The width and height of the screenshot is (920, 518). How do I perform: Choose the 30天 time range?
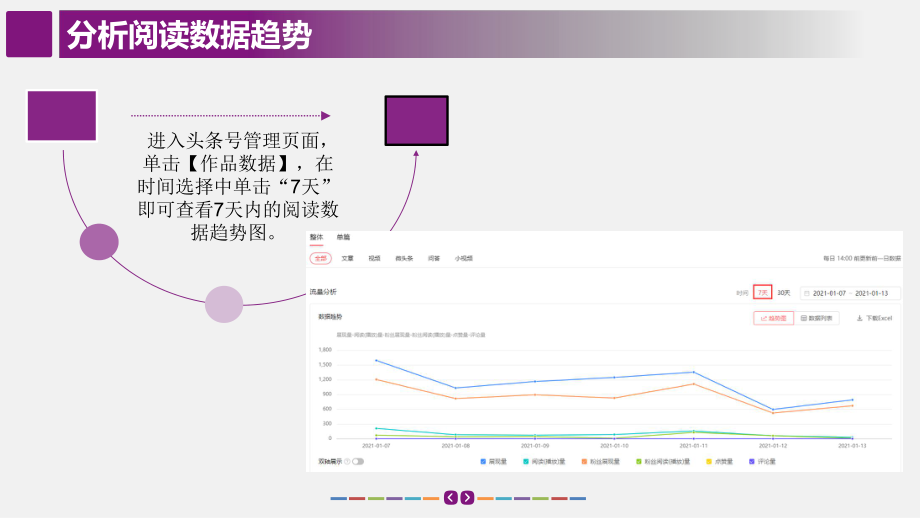tap(784, 293)
